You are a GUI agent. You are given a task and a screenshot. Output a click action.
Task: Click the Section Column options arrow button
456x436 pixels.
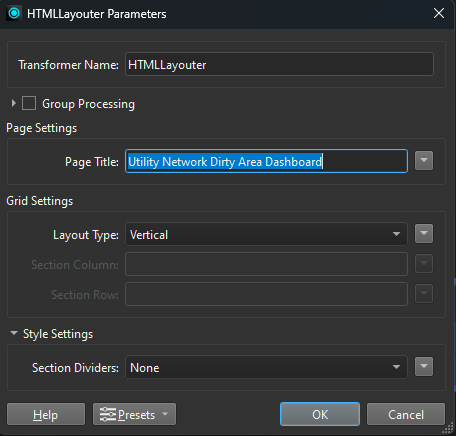tap(424, 263)
